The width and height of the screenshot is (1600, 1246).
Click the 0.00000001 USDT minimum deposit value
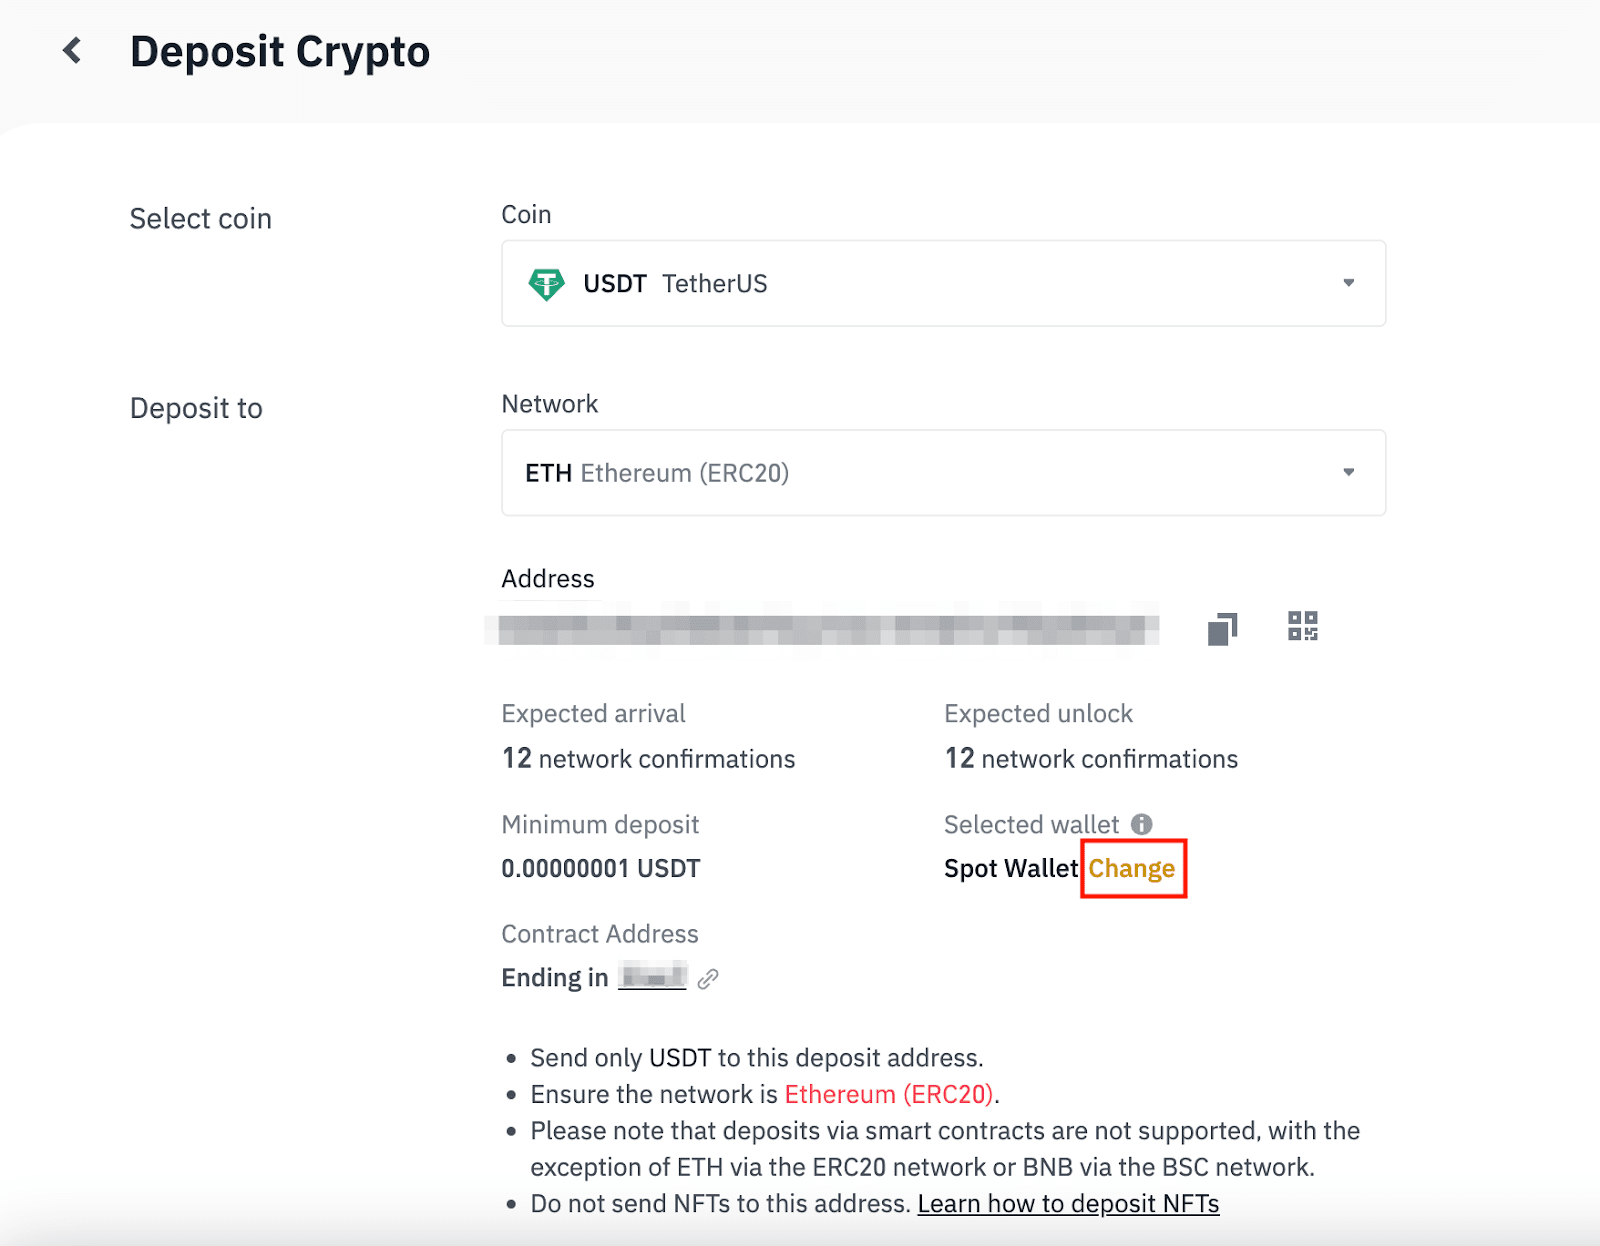600,869
